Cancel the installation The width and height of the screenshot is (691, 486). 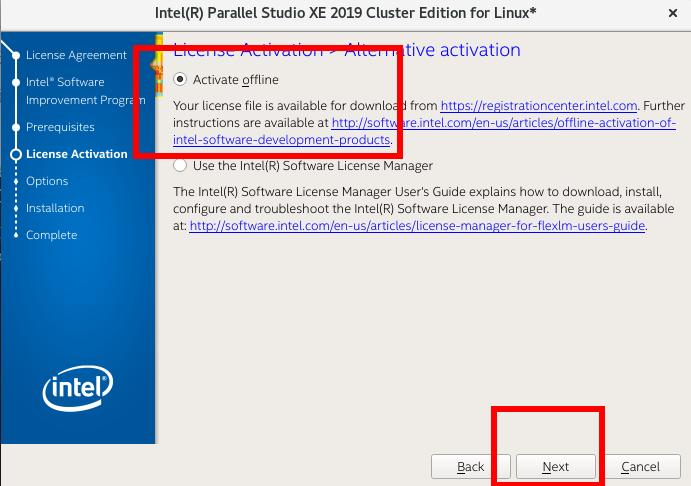click(x=640, y=467)
